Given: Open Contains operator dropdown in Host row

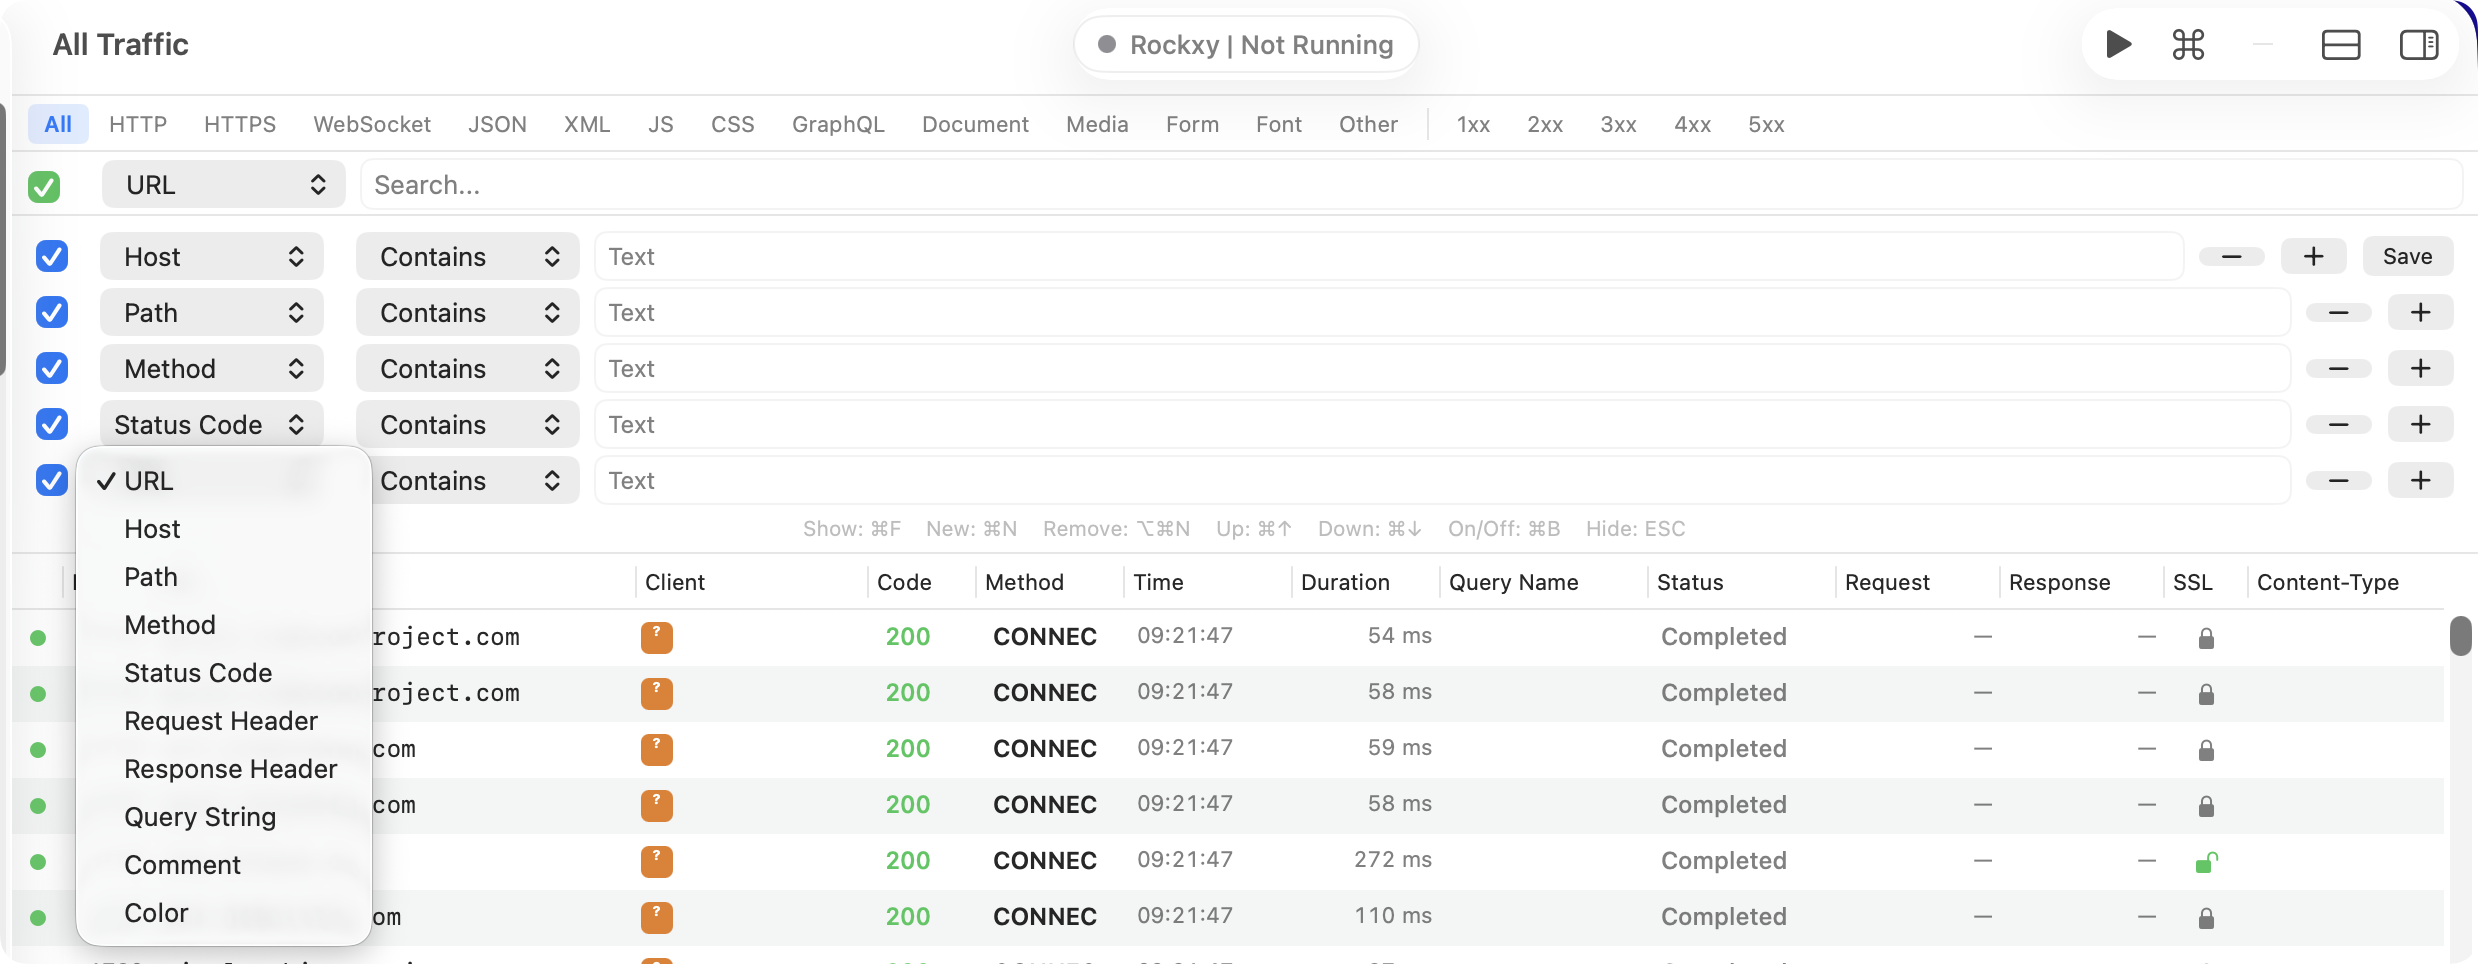Looking at the screenshot, I should (x=468, y=257).
